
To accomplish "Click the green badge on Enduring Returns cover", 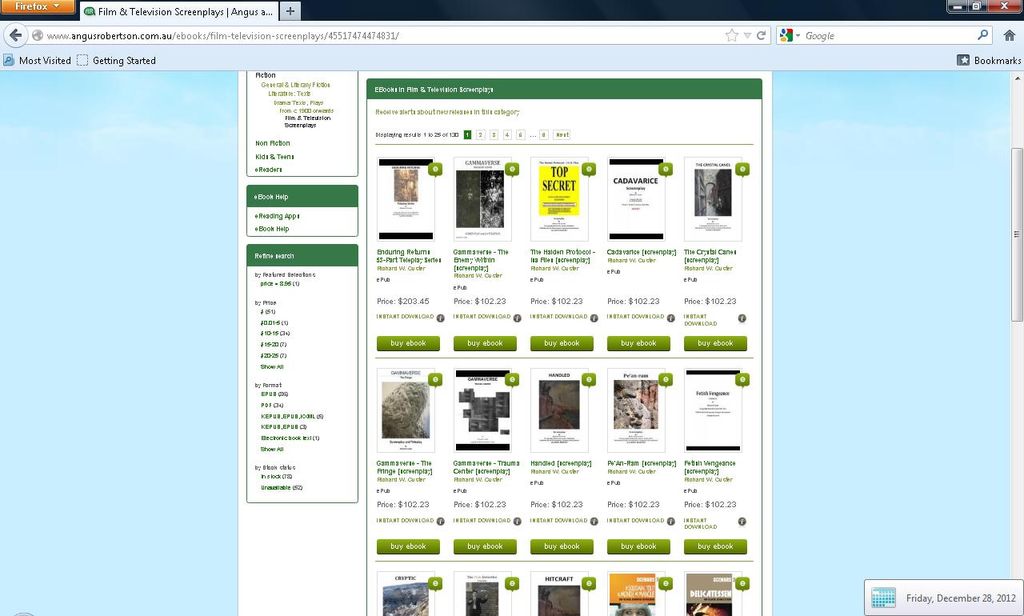I will click(x=435, y=169).
